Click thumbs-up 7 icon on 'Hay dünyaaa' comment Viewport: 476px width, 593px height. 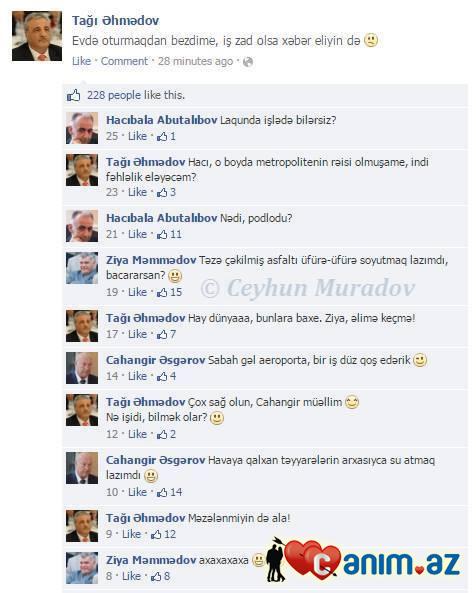[x=162, y=334]
